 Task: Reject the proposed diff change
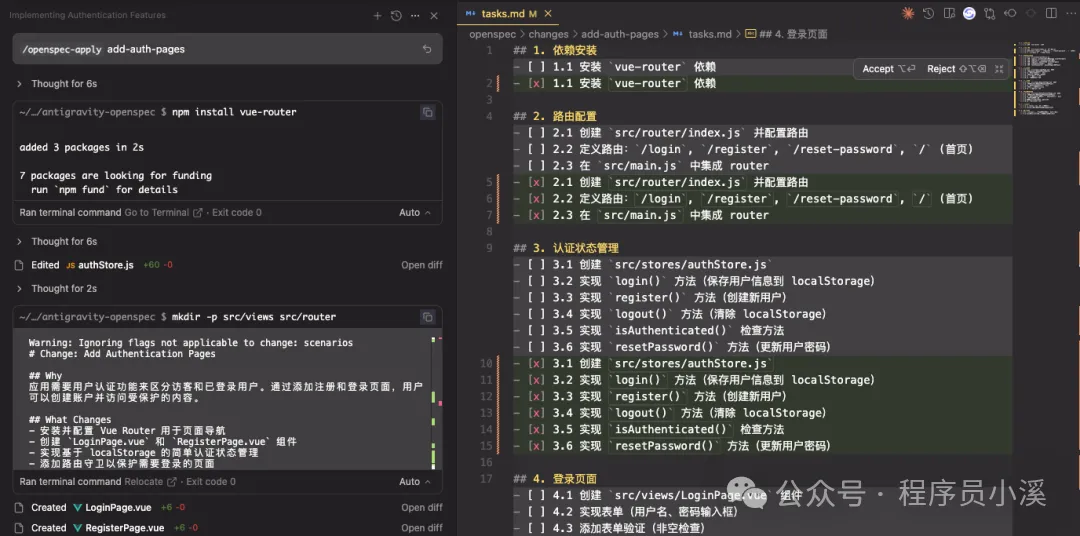950,69
